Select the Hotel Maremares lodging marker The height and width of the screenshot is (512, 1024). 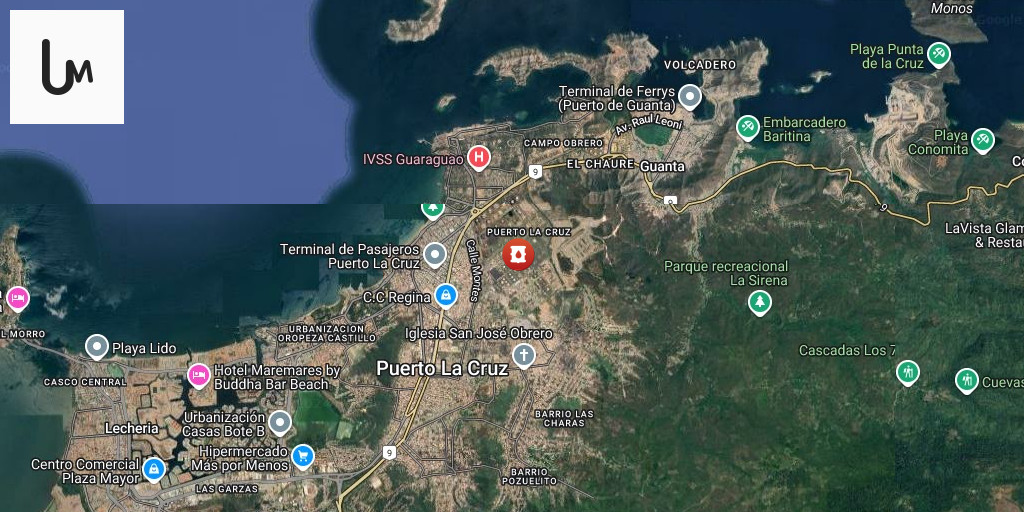(x=199, y=376)
